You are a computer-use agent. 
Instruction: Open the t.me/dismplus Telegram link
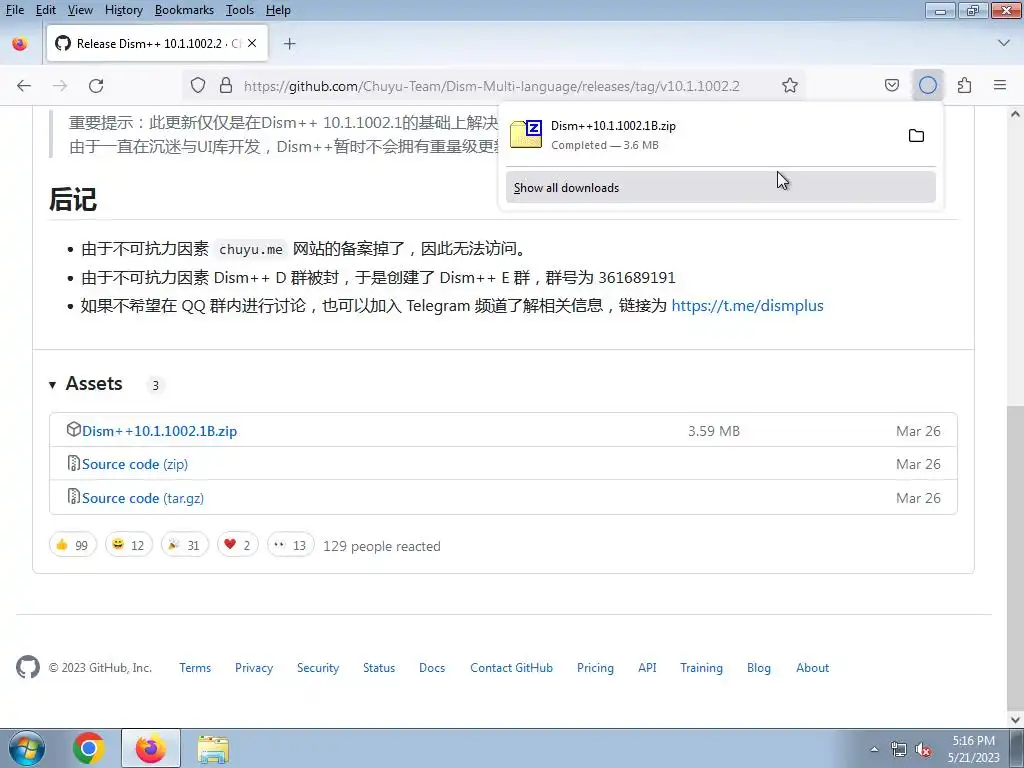(x=747, y=306)
